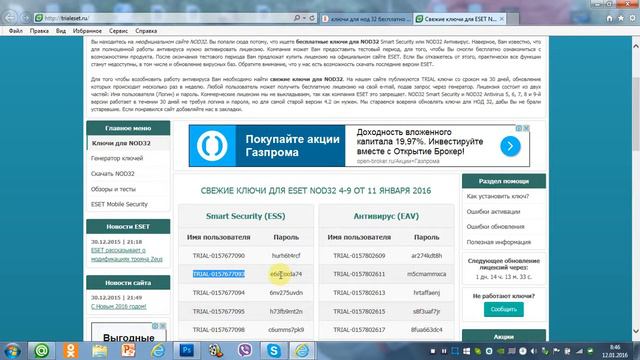Click page scrollbar down arrow
640x360 pixels.
tap(636, 331)
